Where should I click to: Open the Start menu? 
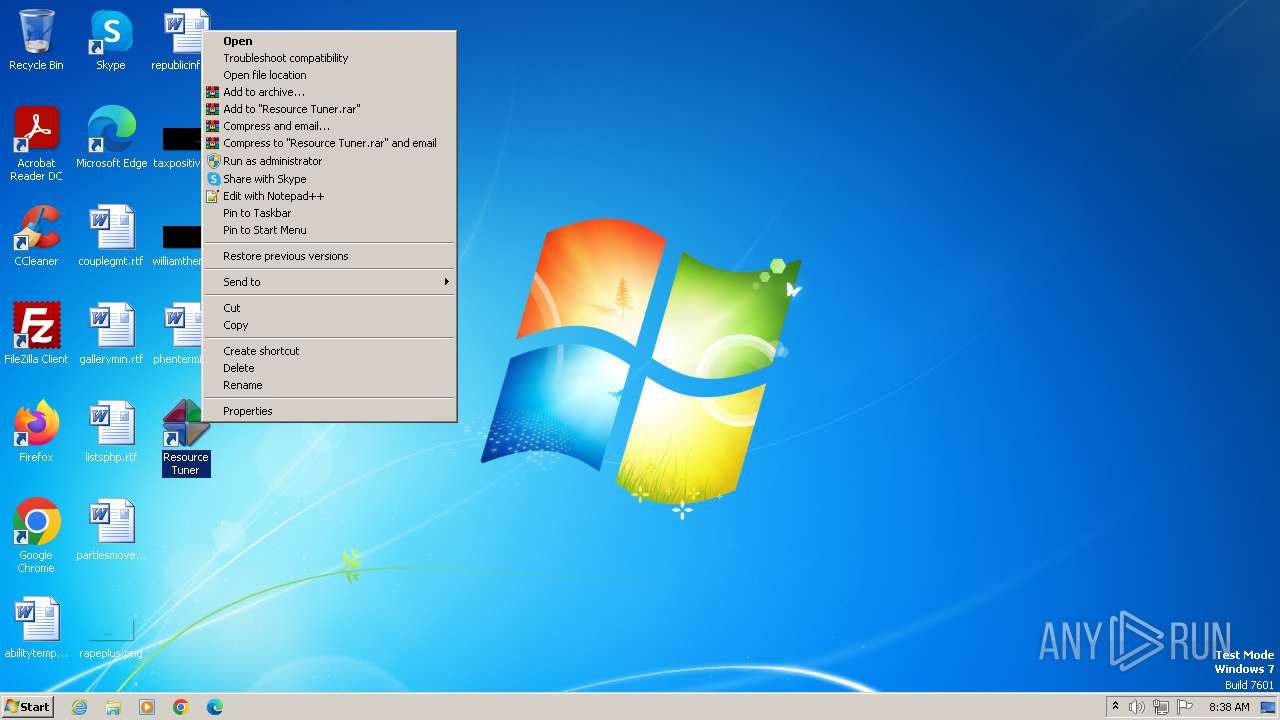tap(28, 707)
